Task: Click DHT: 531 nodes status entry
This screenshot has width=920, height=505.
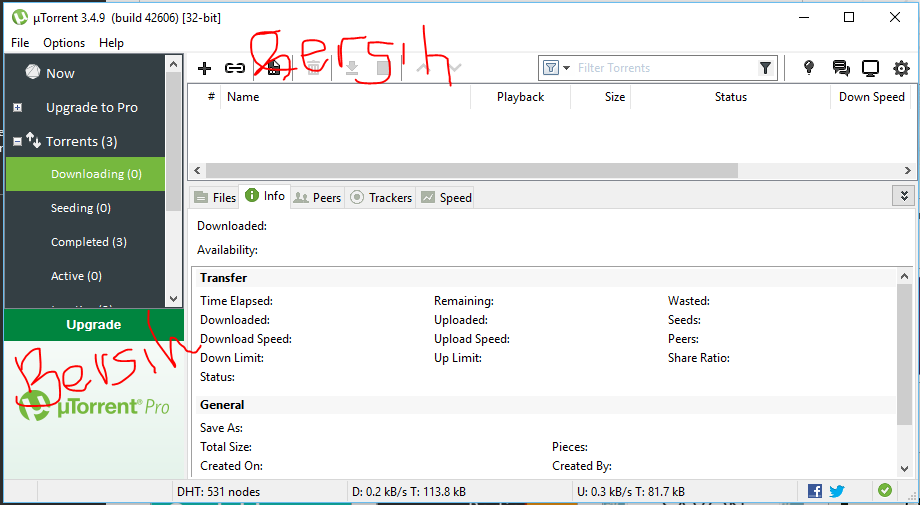Action: pos(218,492)
